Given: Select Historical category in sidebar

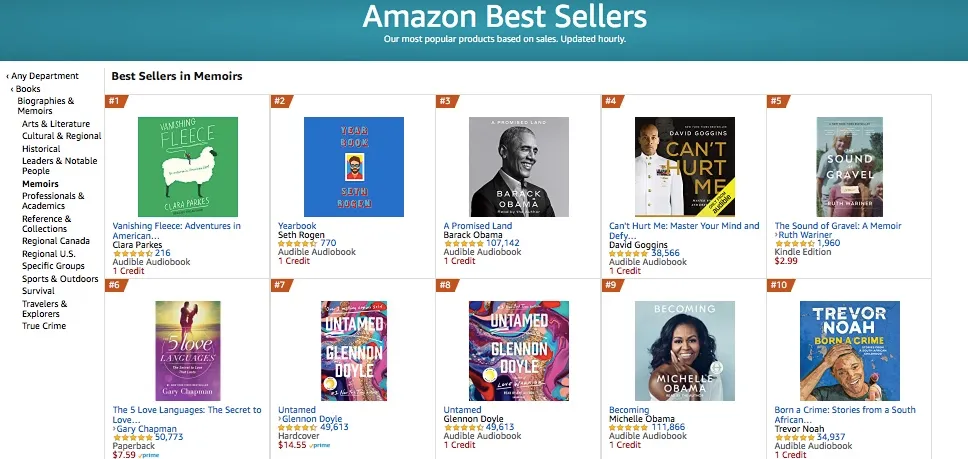Looking at the screenshot, I should (x=41, y=148).
